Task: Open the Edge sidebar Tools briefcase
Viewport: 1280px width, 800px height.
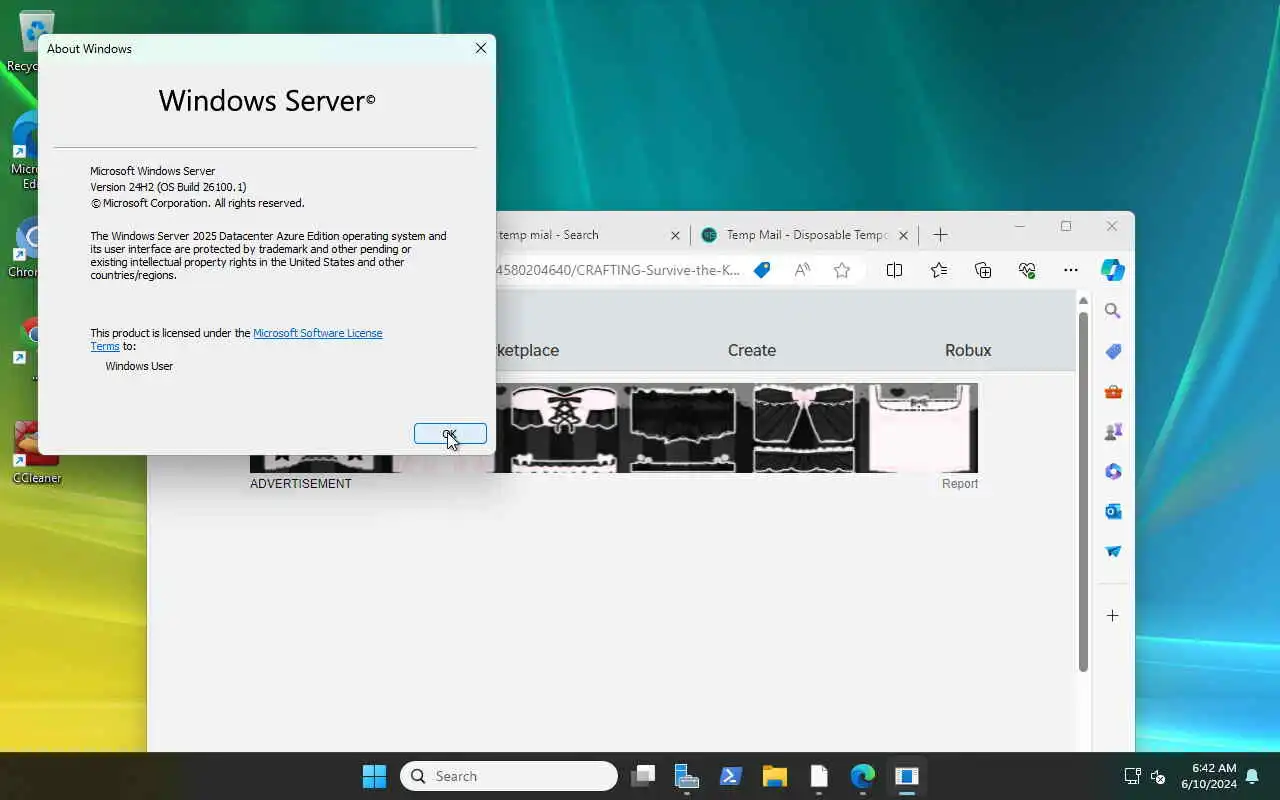Action: click(x=1113, y=391)
